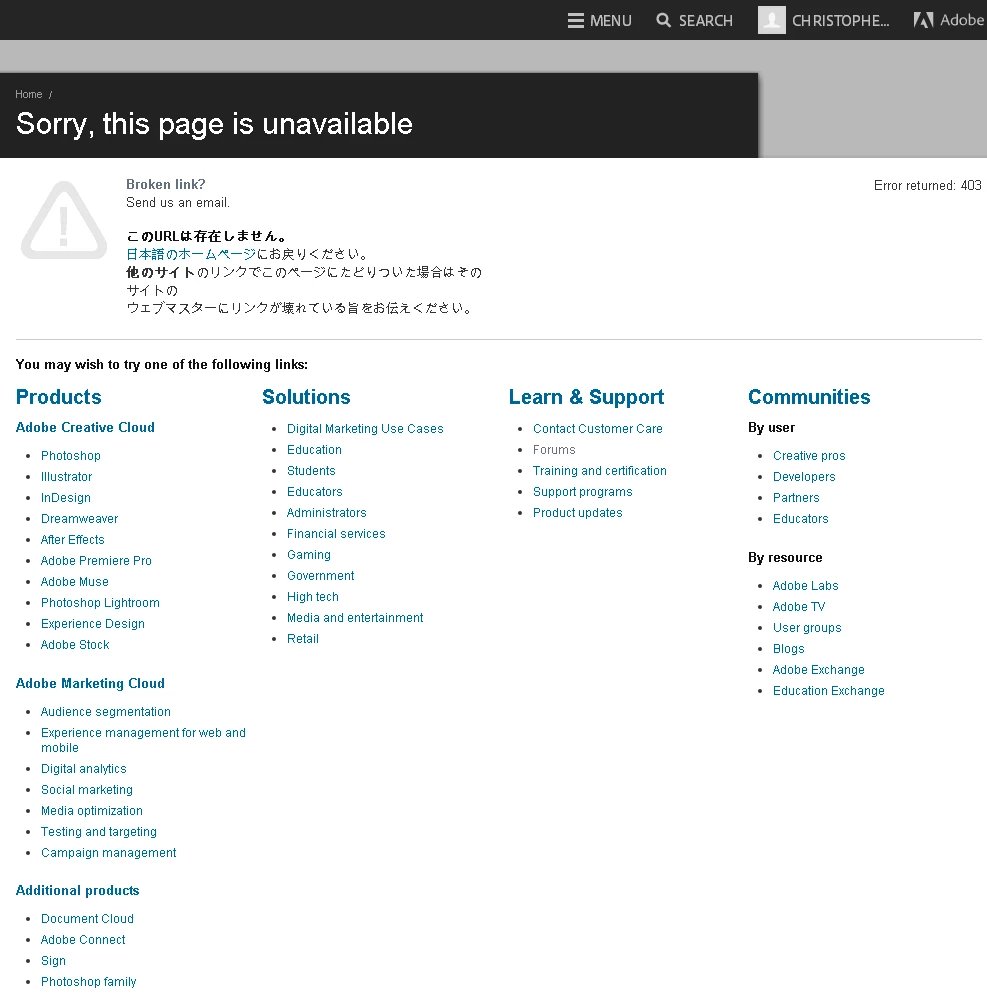Click the Audience segmentation link
The image size is (987, 997).
click(106, 712)
